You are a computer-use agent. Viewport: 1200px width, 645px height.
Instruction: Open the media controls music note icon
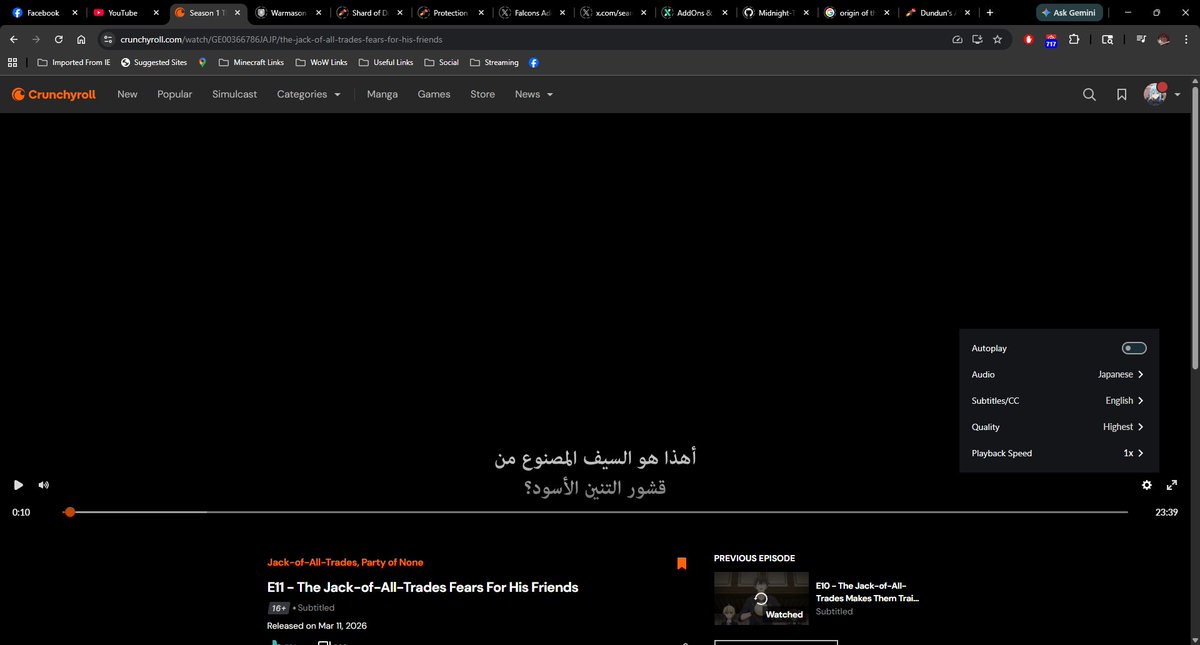[1141, 39]
